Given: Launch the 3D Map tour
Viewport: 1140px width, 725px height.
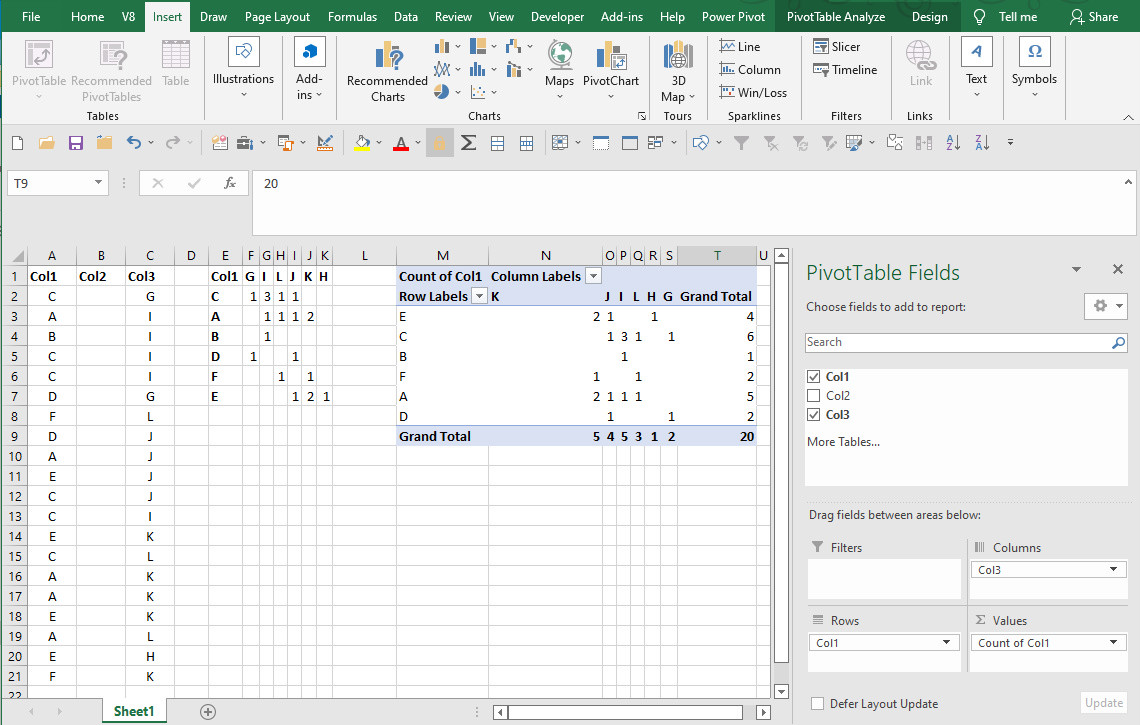Looking at the screenshot, I should [678, 71].
